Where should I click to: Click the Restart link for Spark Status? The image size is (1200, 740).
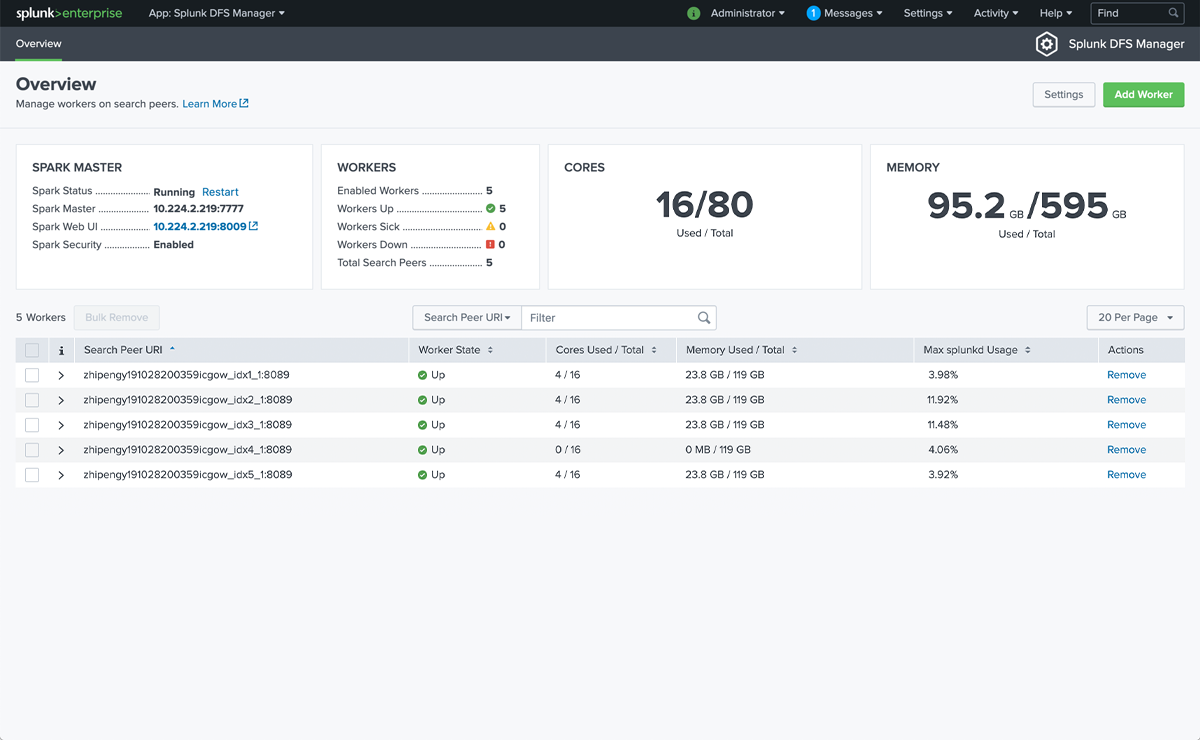point(220,192)
